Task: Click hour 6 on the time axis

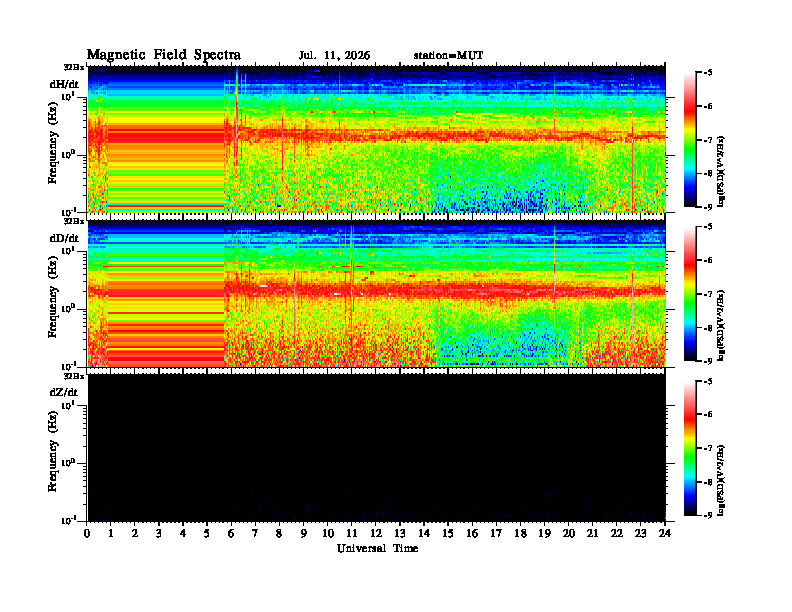Action: (231, 533)
